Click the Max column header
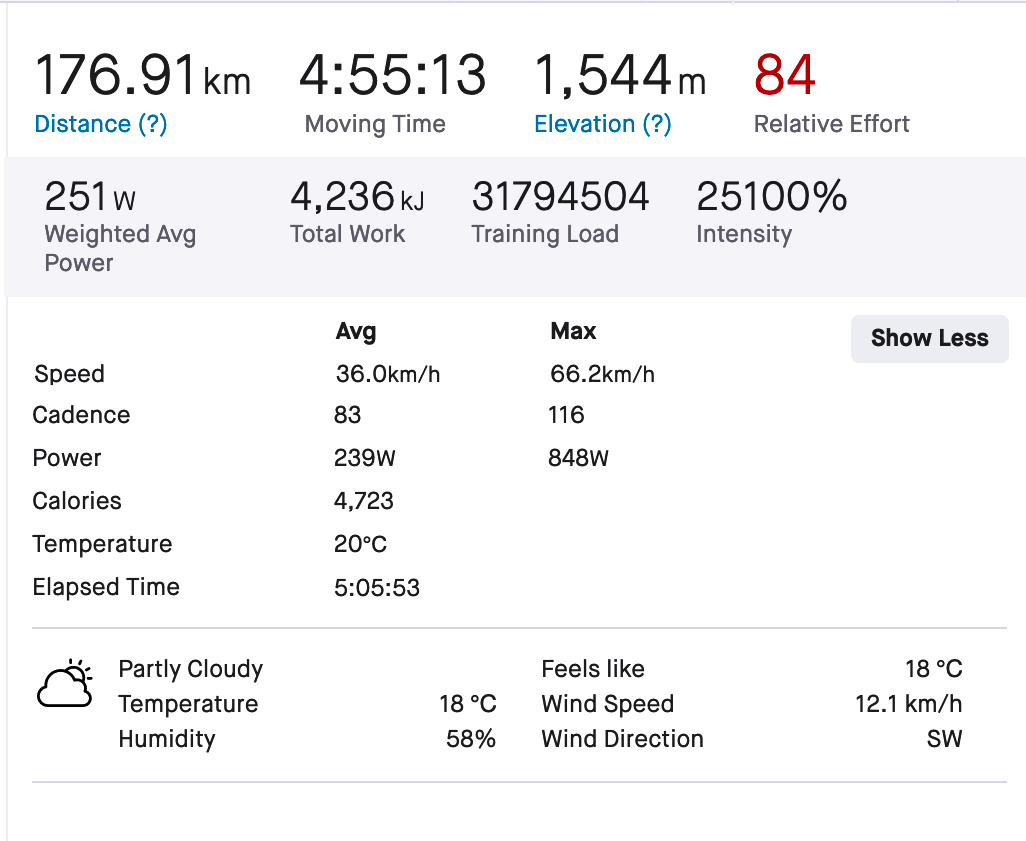 (573, 332)
